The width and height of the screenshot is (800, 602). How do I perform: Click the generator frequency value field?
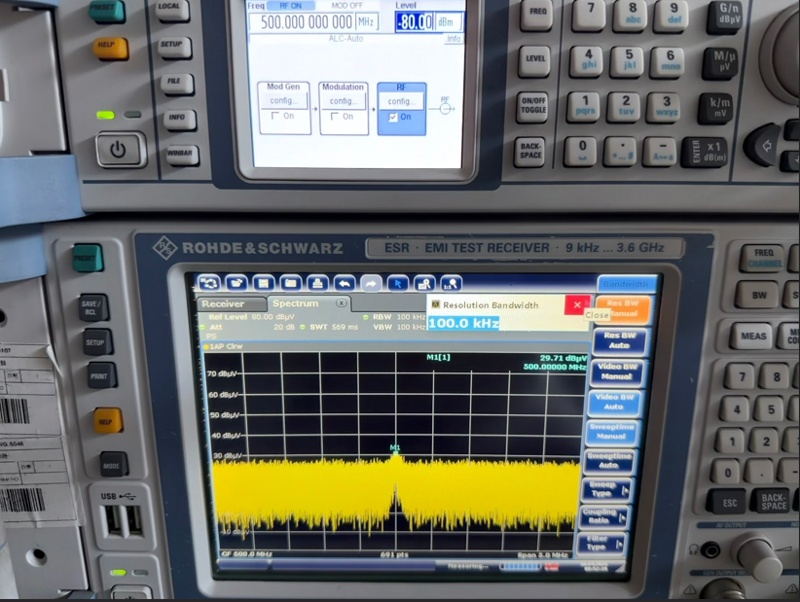click(x=302, y=22)
